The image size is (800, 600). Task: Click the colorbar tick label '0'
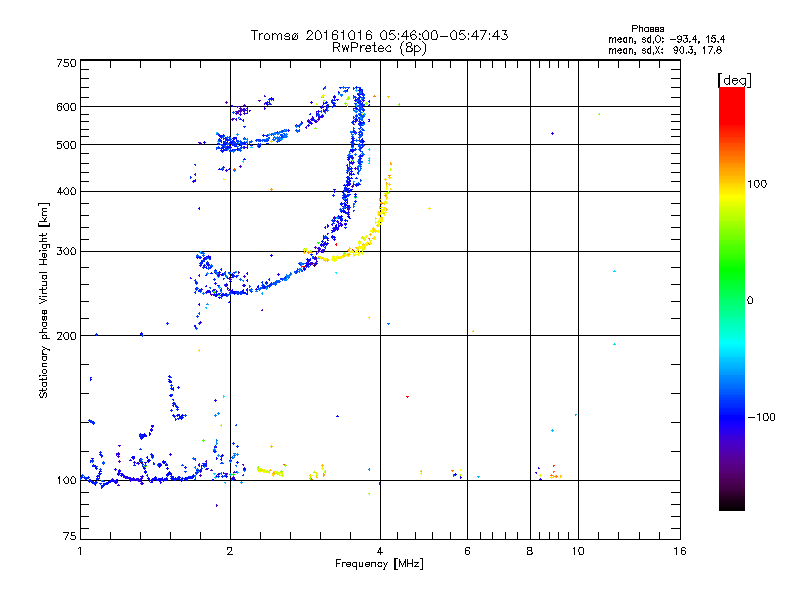point(749,300)
